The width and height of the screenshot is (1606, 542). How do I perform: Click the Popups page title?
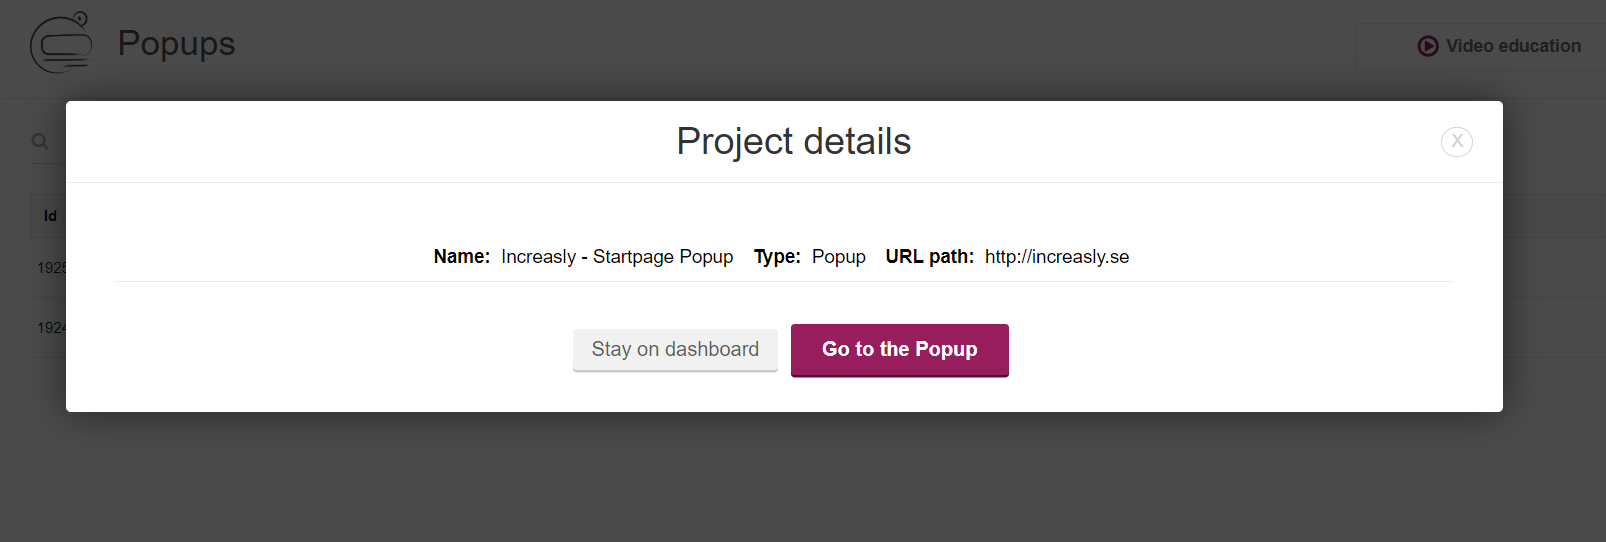click(x=176, y=43)
